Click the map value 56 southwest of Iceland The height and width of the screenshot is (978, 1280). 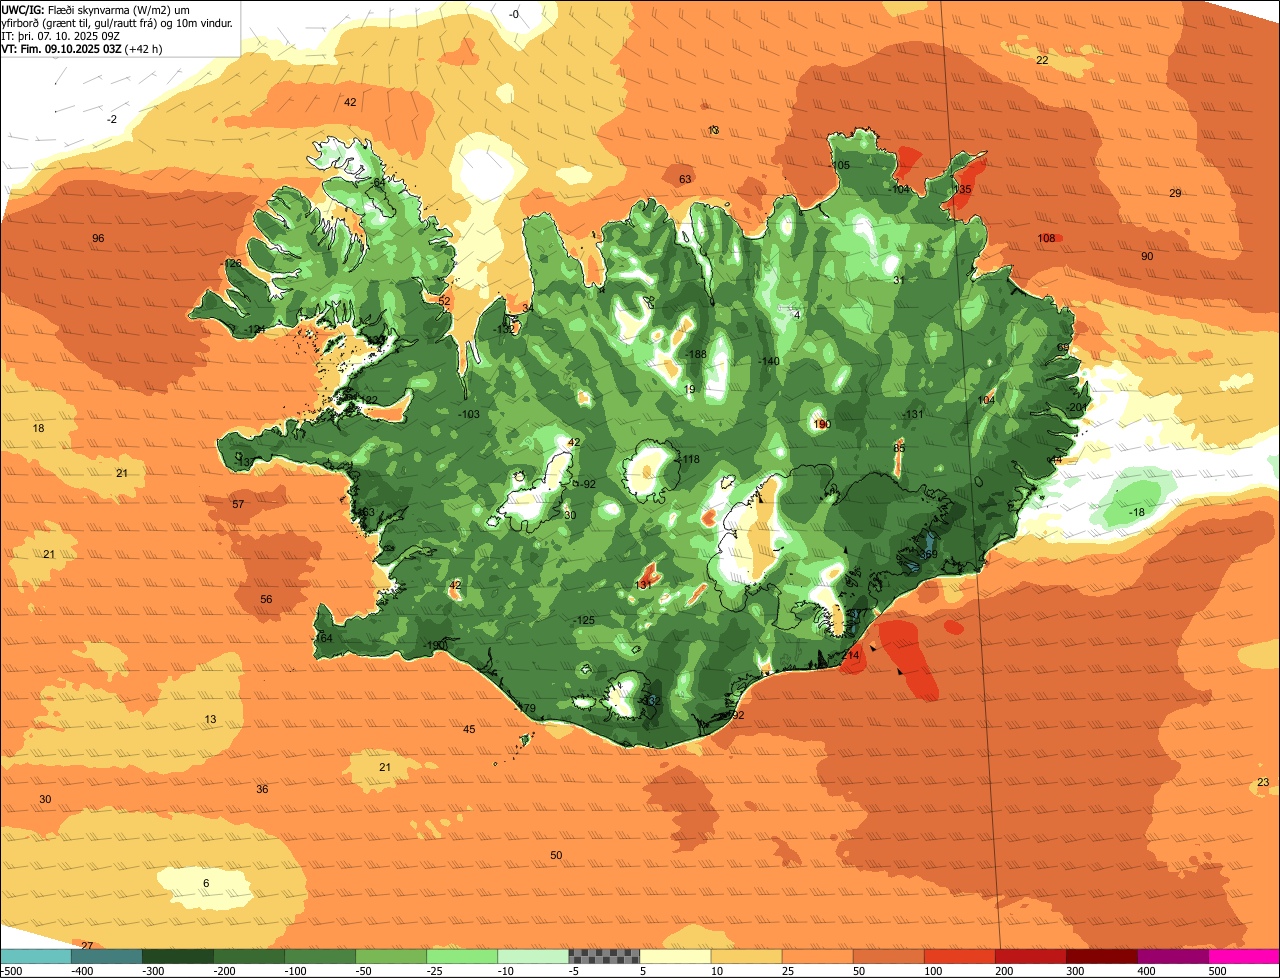[x=266, y=599]
